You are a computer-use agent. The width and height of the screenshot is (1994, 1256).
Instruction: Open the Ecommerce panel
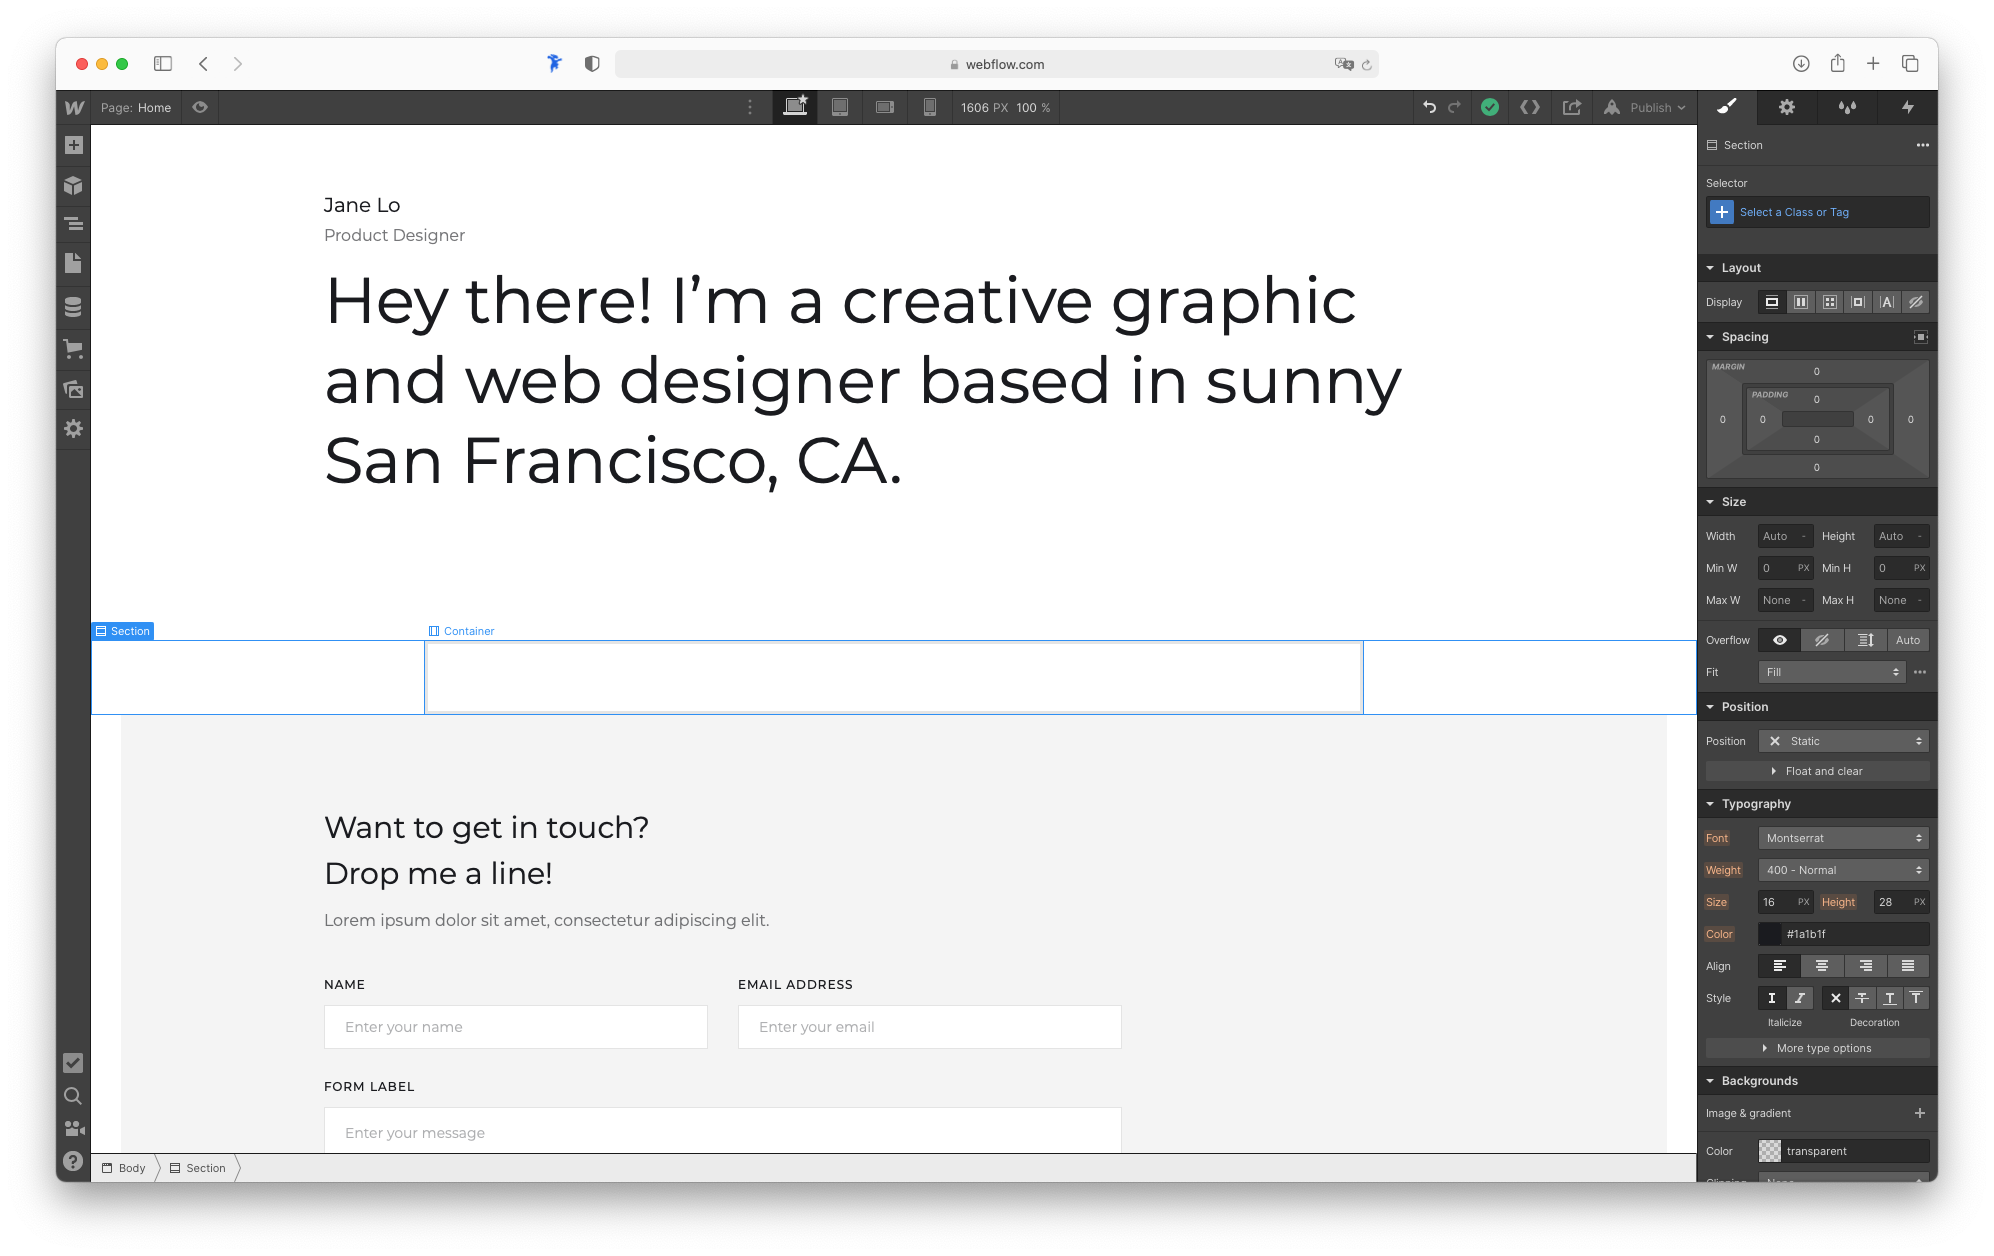(72, 349)
